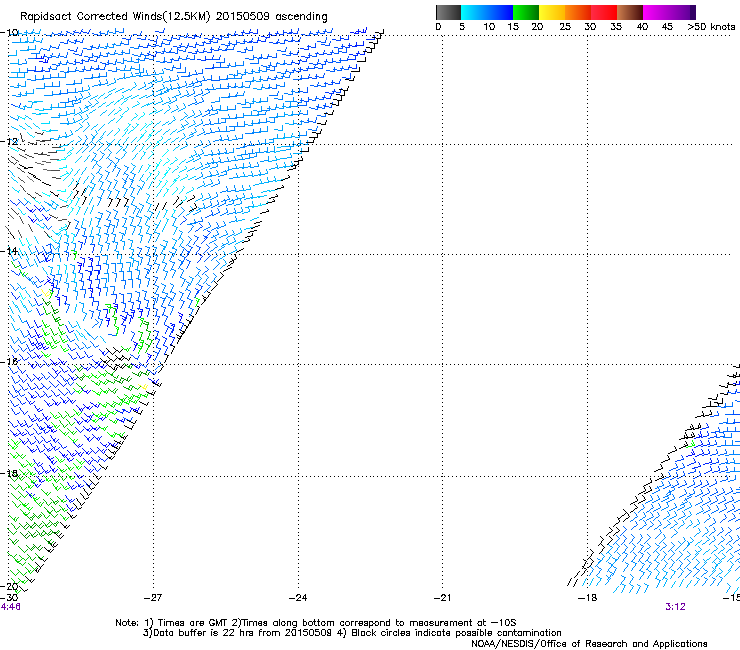This screenshot has height=650, width=740.
Task: Click the cyan 5-10 knots color swatch
Action: click(474, 12)
